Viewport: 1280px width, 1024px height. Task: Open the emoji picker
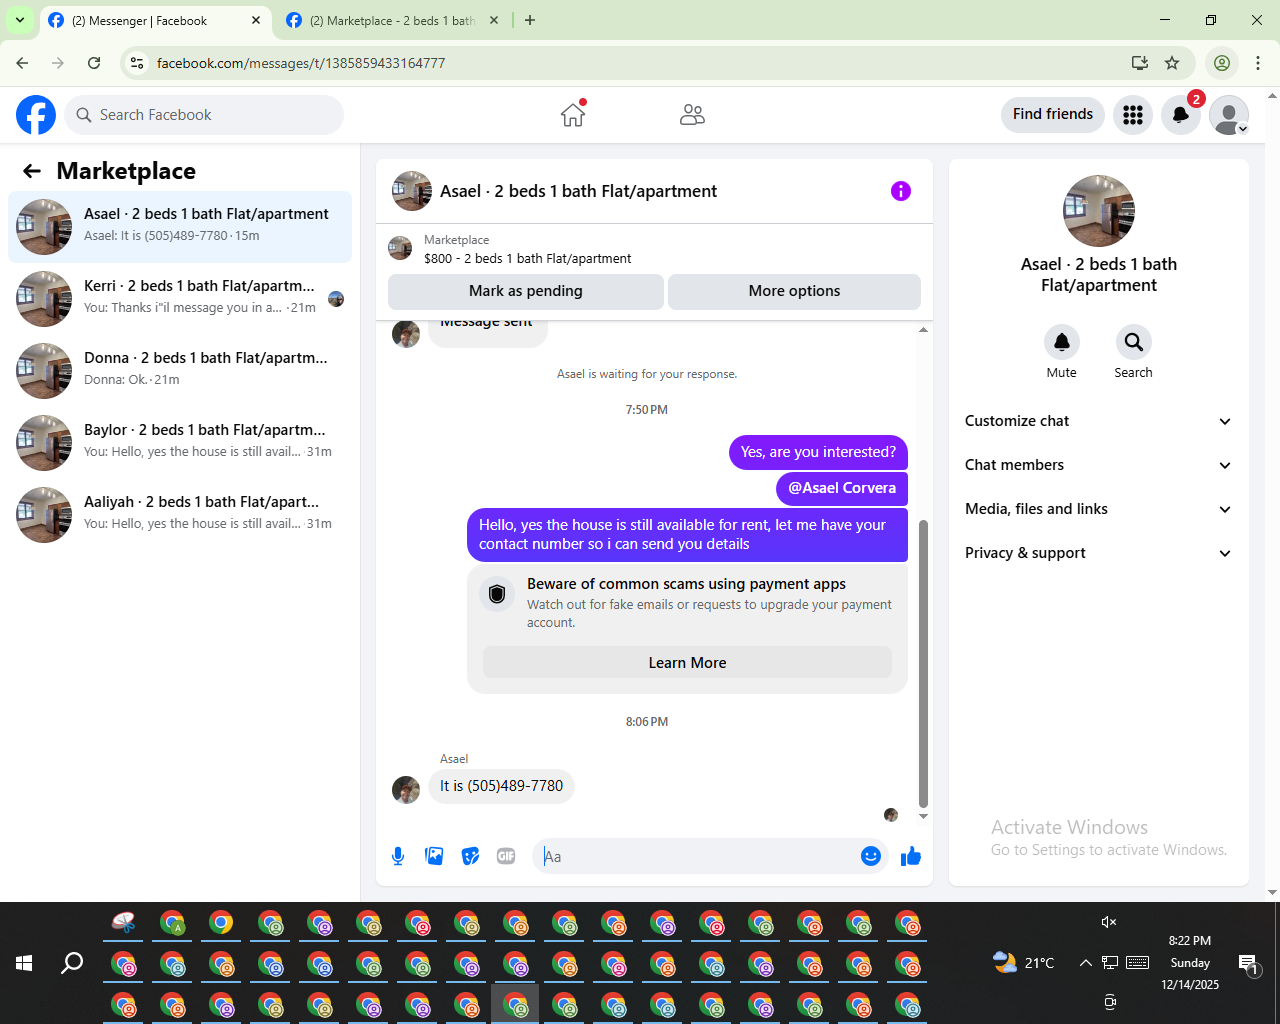[x=871, y=856]
